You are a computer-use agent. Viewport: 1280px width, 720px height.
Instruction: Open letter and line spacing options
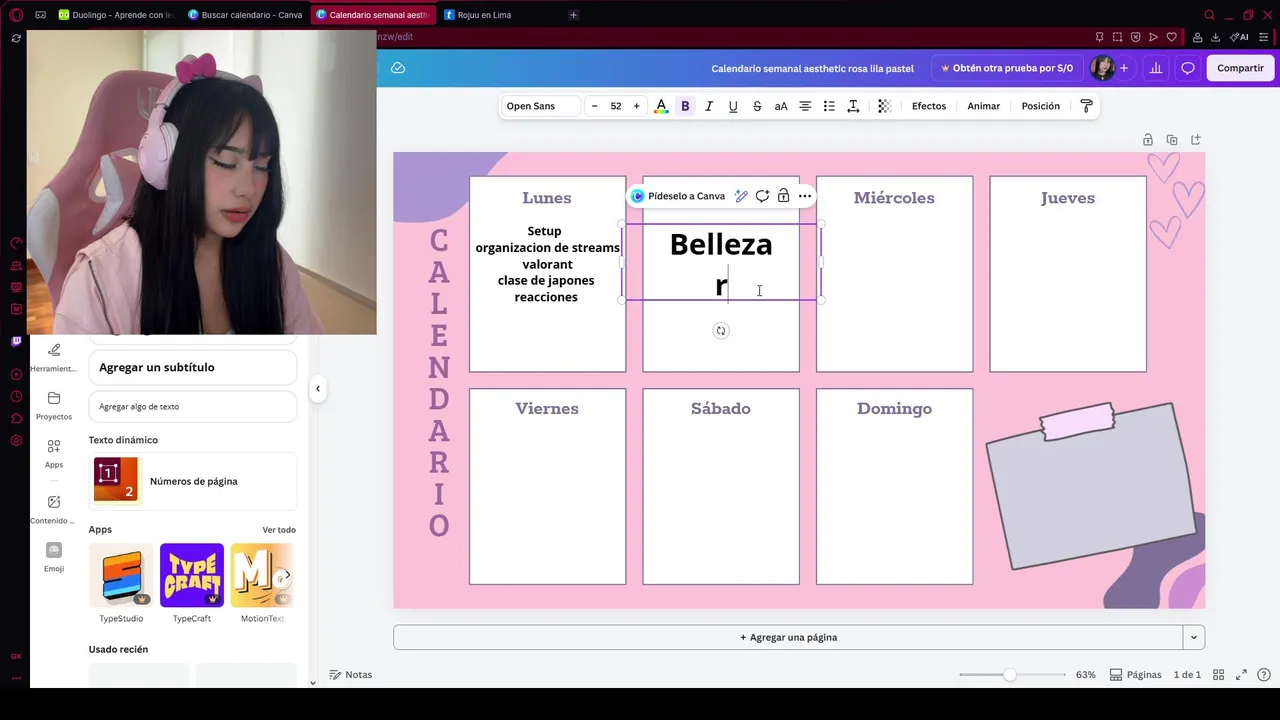tap(853, 106)
